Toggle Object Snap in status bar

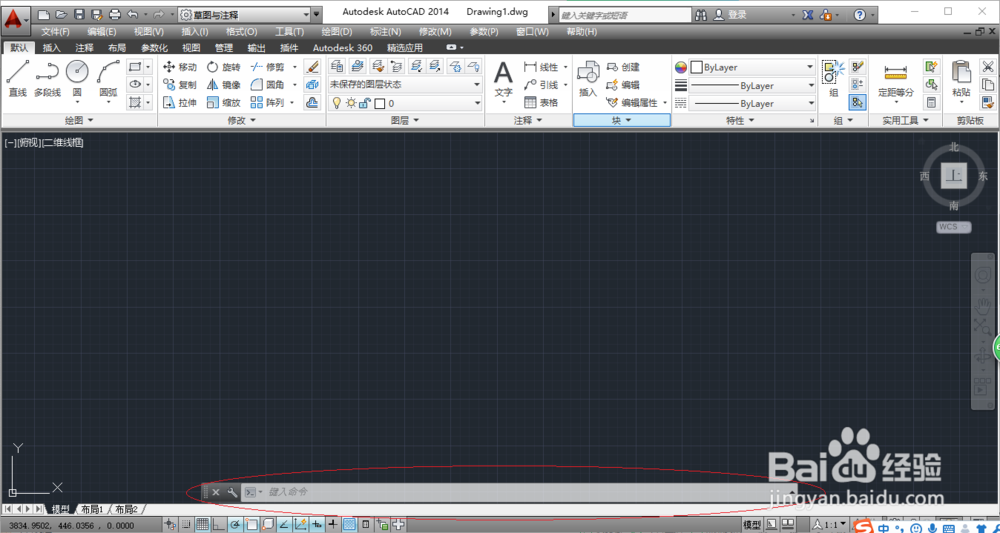pos(251,525)
